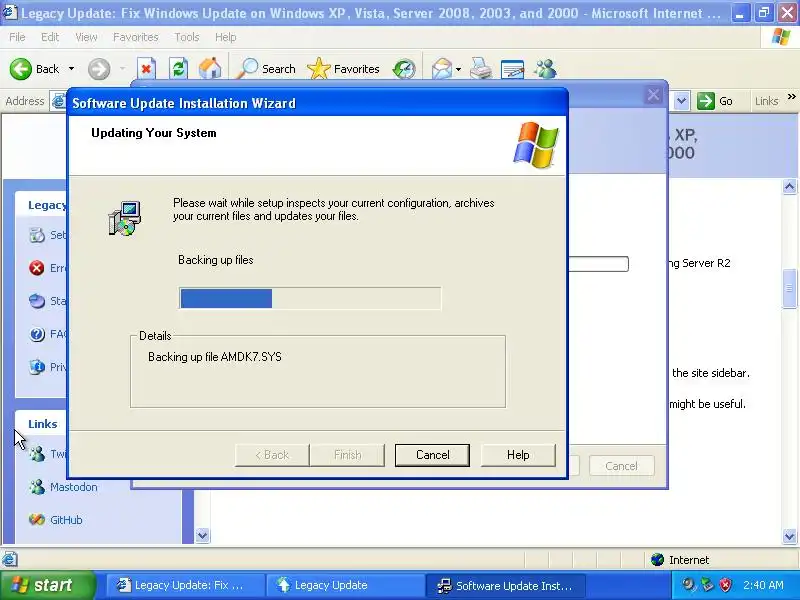This screenshot has height=600, width=800.
Task: Open the Mastodon link in sidebar
Action: 73,487
